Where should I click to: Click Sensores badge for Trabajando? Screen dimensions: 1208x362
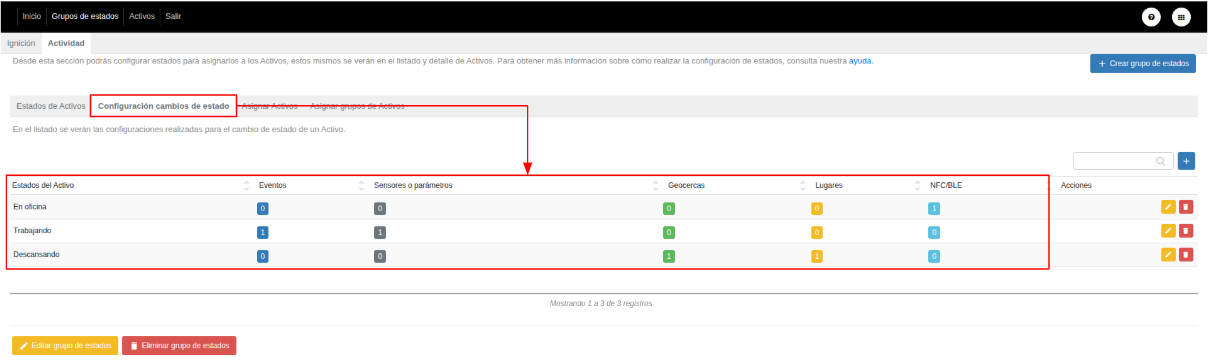click(x=380, y=232)
